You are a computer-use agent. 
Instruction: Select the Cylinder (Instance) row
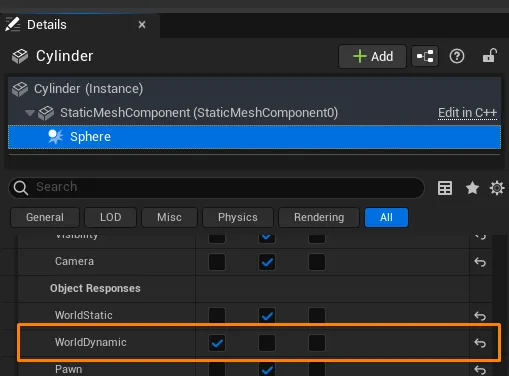coord(254,89)
